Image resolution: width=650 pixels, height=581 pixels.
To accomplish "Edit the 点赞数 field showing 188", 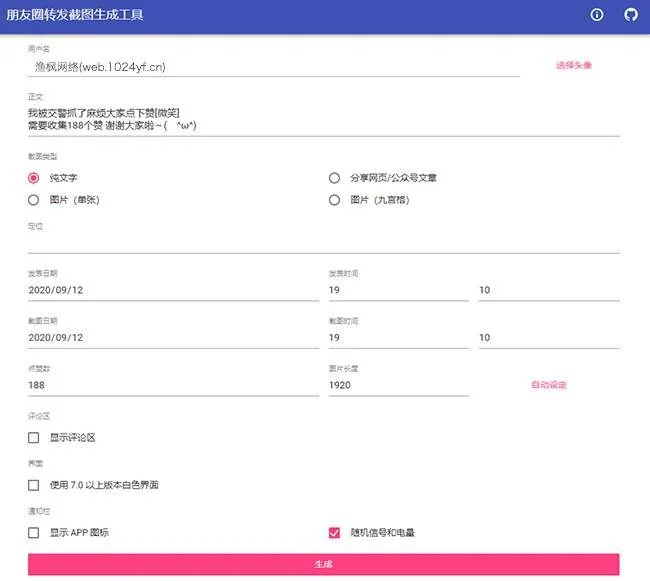I will pyautogui.click(x=173, y=385).
